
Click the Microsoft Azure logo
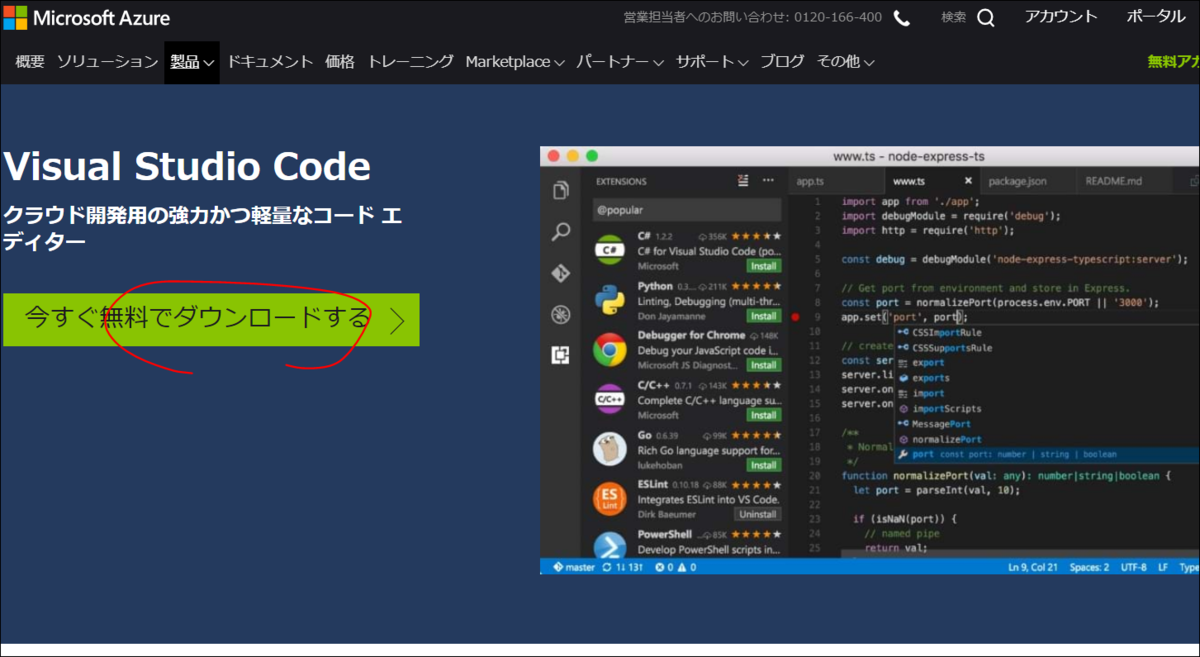86,18
